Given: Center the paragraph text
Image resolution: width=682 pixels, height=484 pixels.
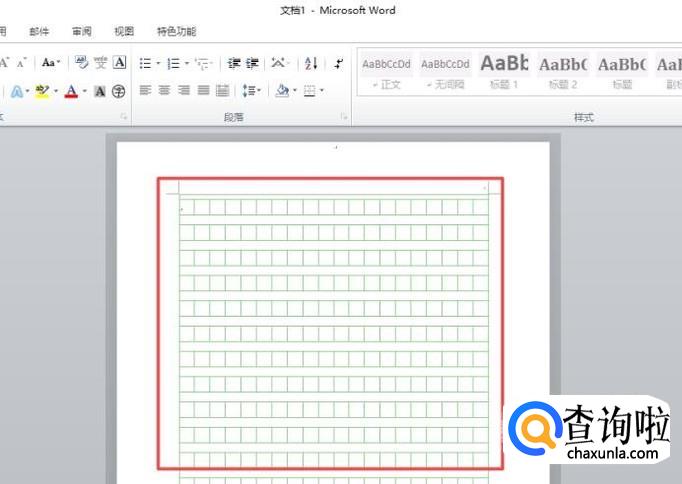Looking at the screenshot, I should click(164, 90).
